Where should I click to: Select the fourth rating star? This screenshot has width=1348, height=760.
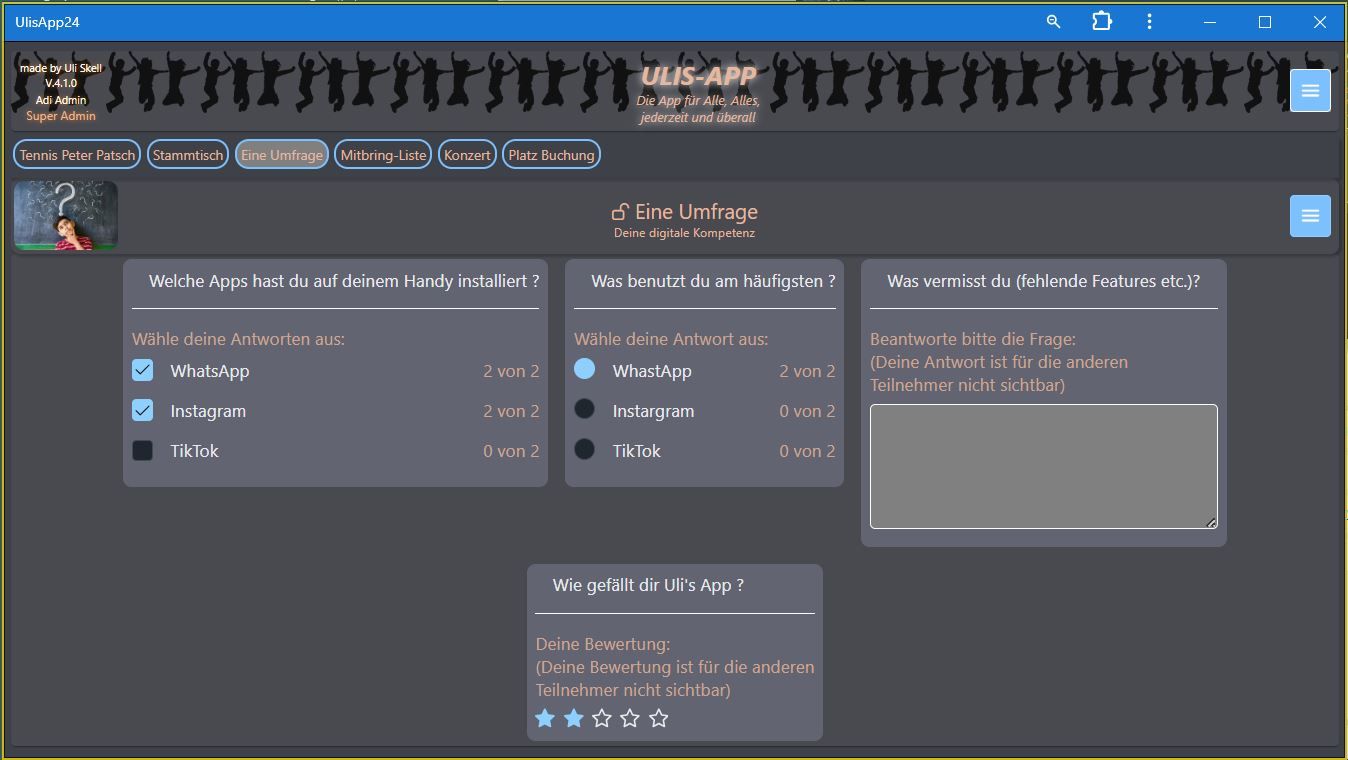(630, 718)
